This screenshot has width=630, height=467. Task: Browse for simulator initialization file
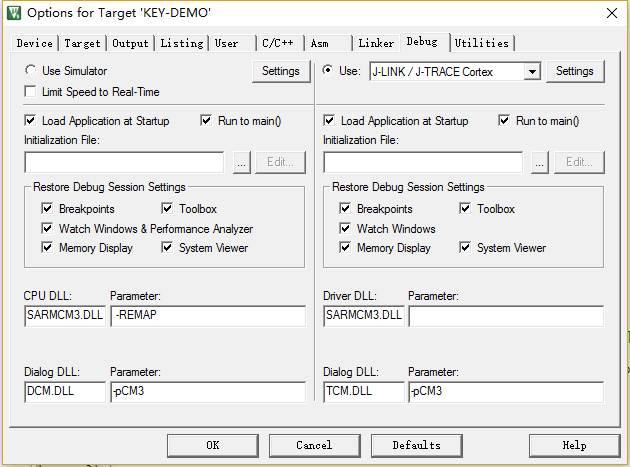point(242,162)
